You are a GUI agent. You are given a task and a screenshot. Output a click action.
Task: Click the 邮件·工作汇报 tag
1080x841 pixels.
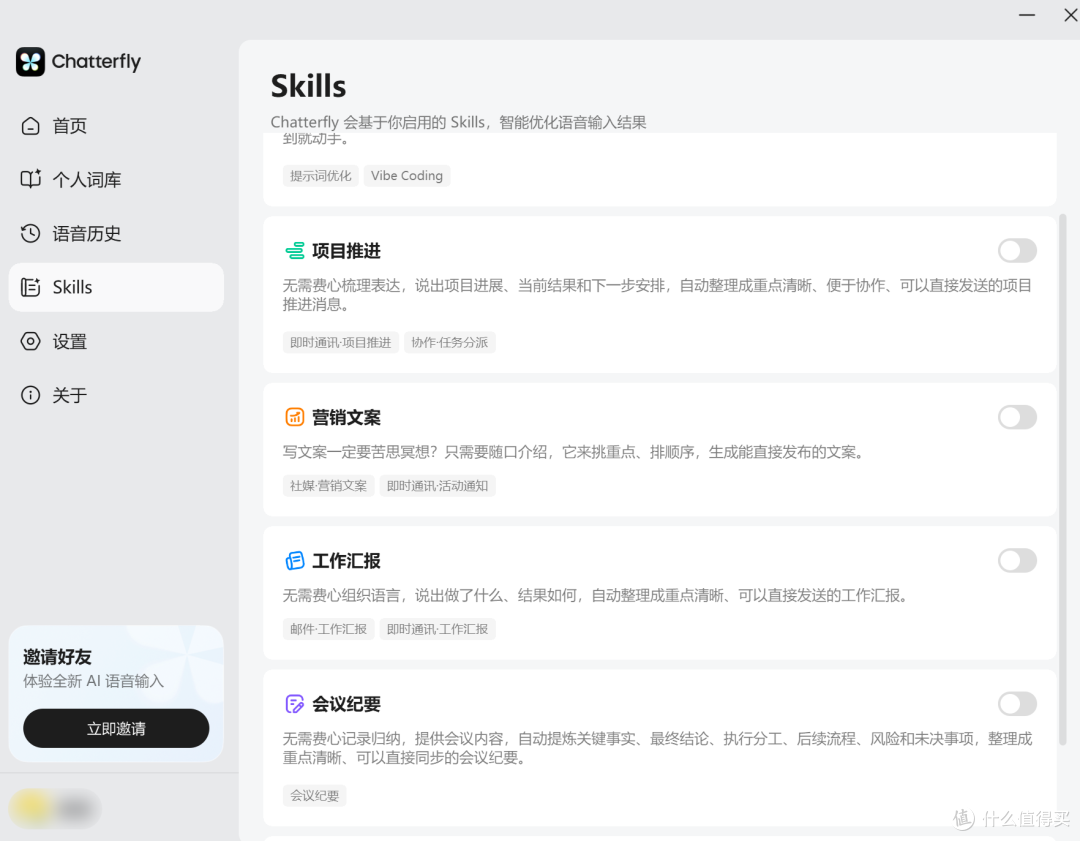[x=329, y=629]
